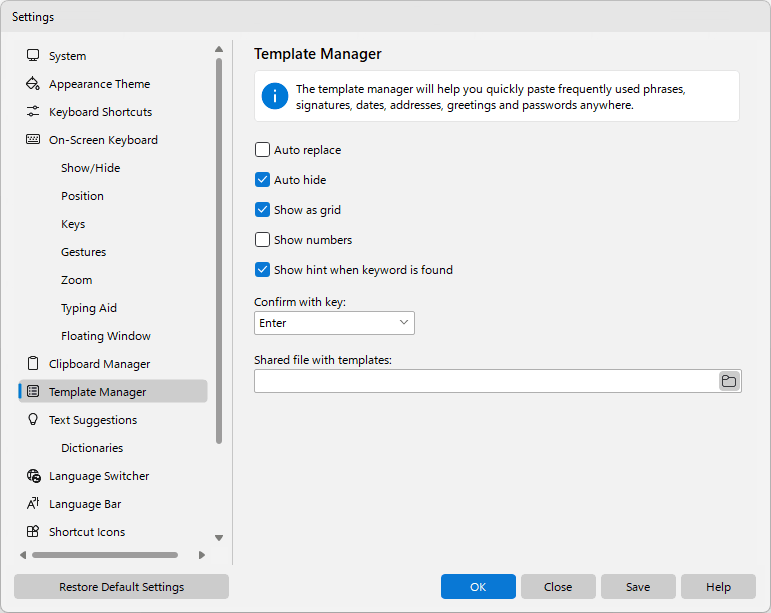
Task: Click the sidebar scroll left arrow
Action: pyautogui.click(x=23, y=555)
